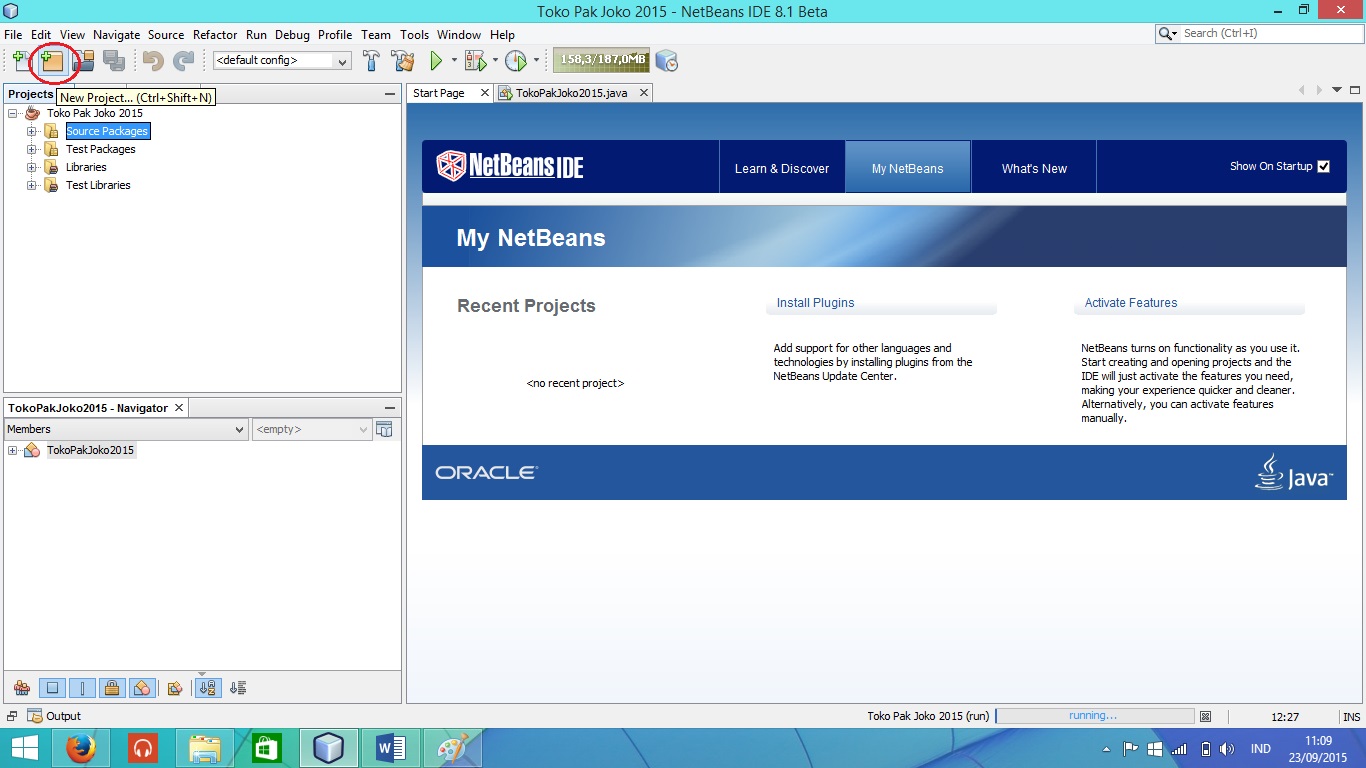
Task: Select the What's New tab
Action: pos(1034,168)
